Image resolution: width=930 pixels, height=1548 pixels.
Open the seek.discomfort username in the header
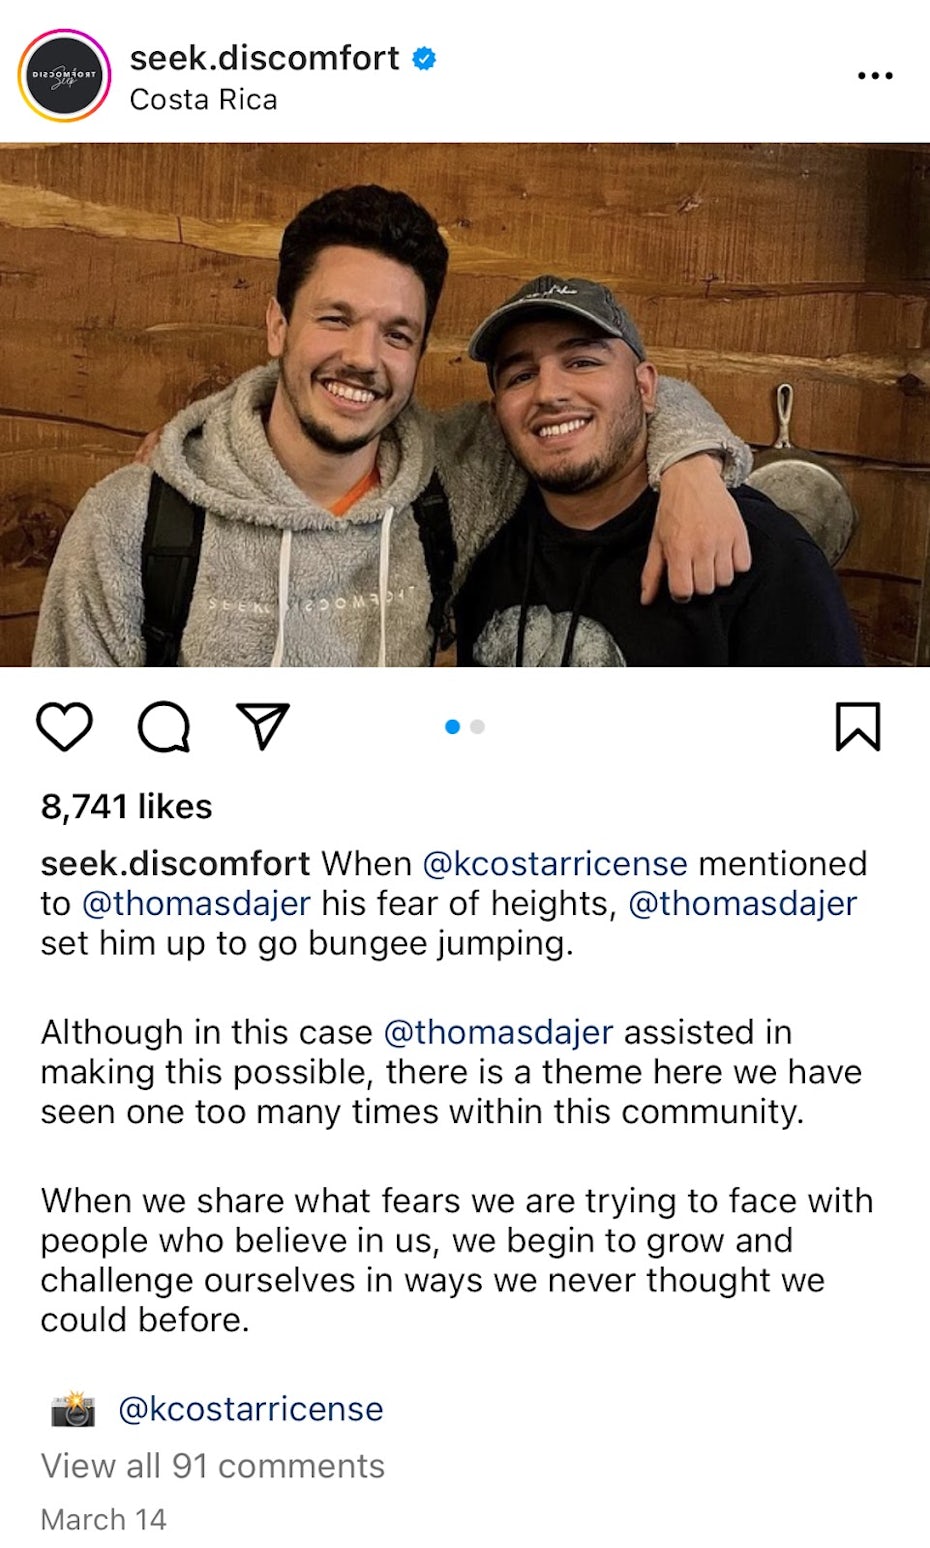[264, 58]
